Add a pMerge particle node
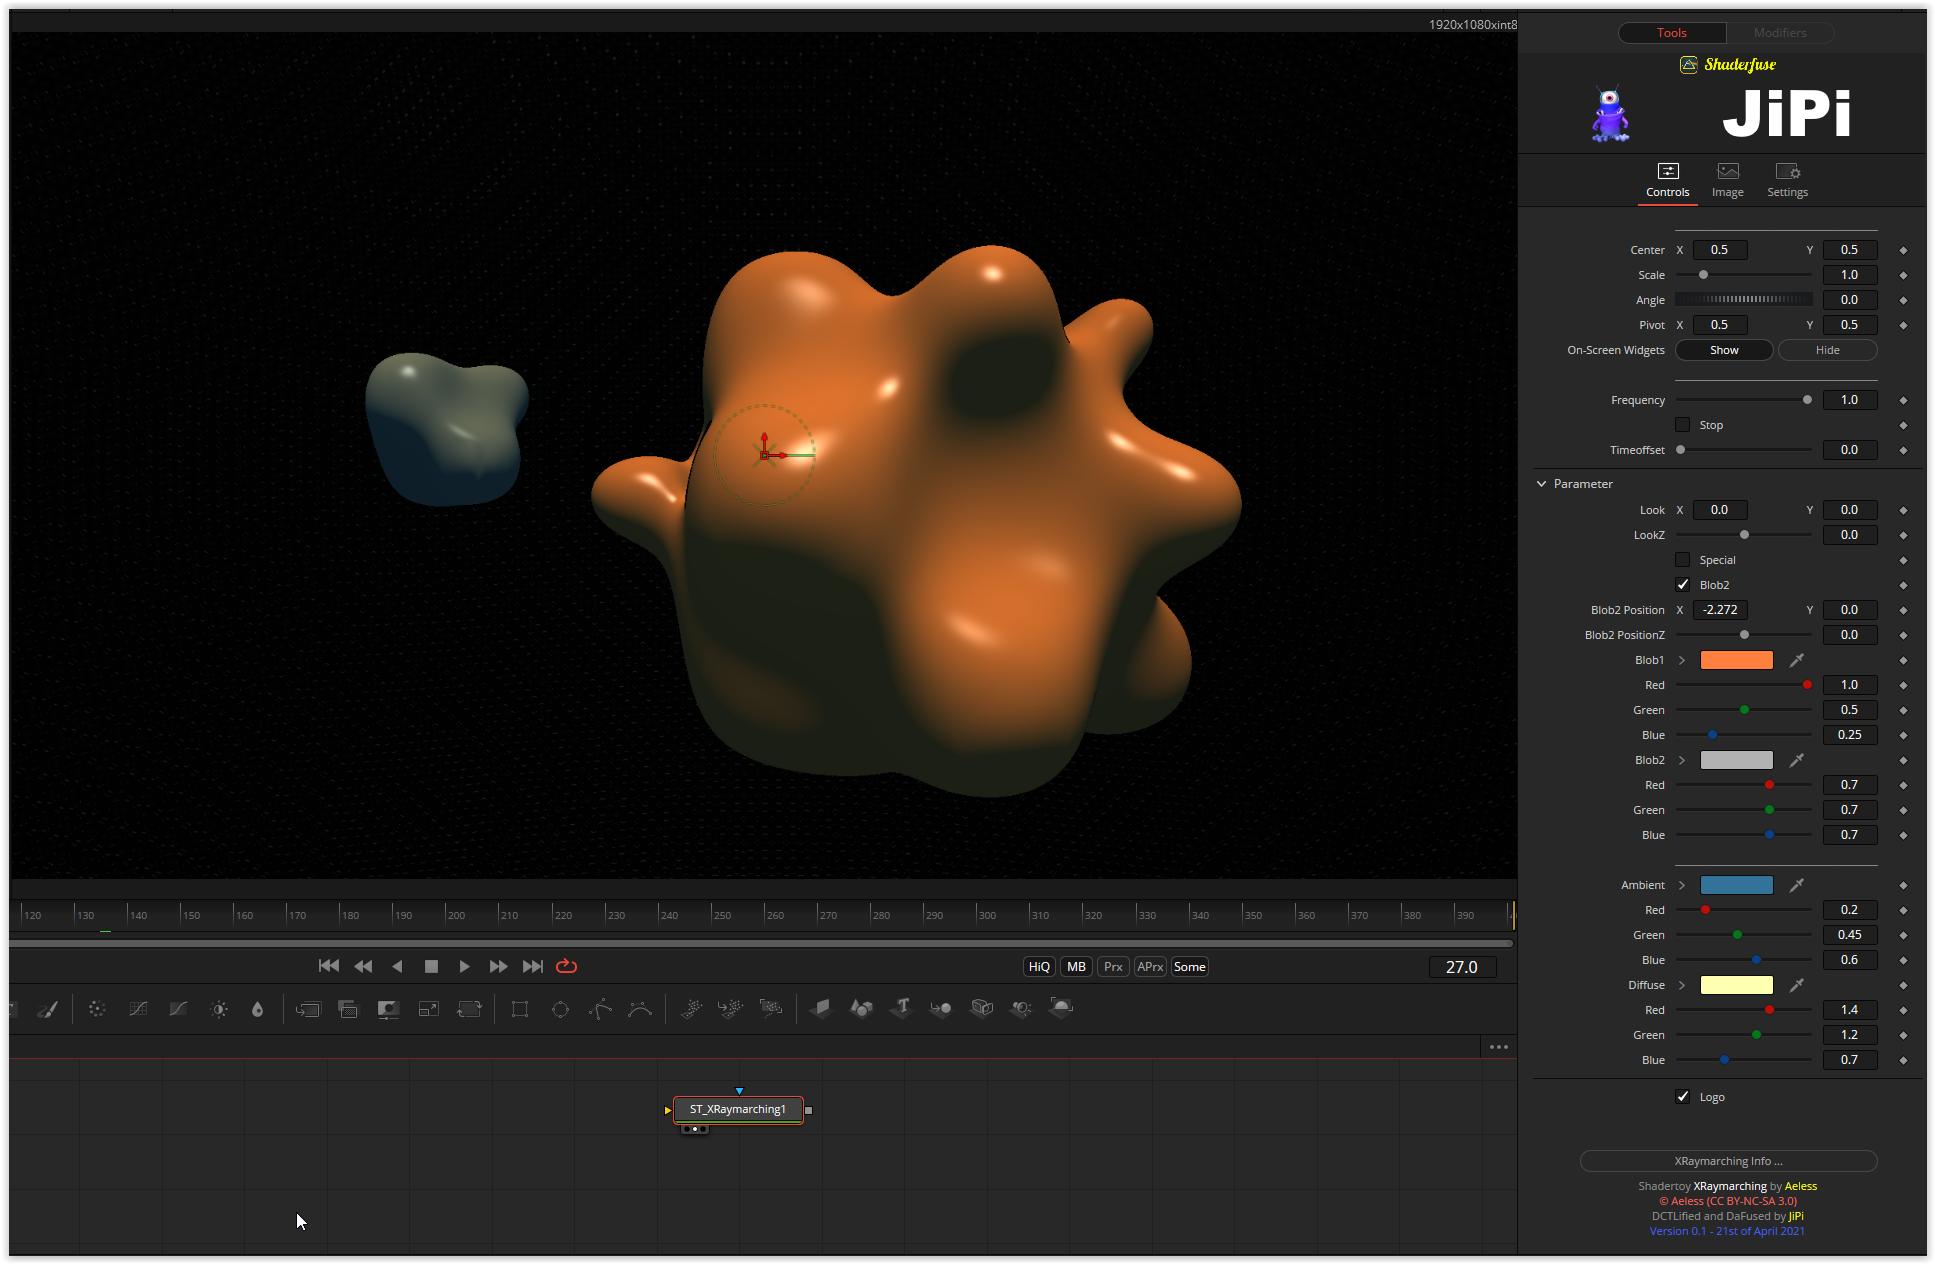Image resolution: width=1935 pixels, height=1264 pixels. (x=731, y=1009)
